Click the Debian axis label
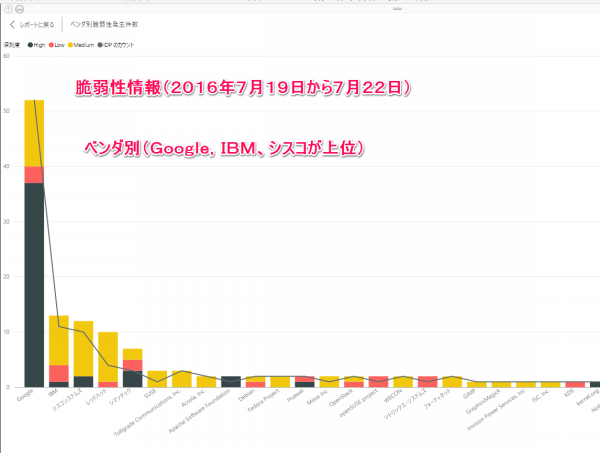600x453 pixels. 246,396
